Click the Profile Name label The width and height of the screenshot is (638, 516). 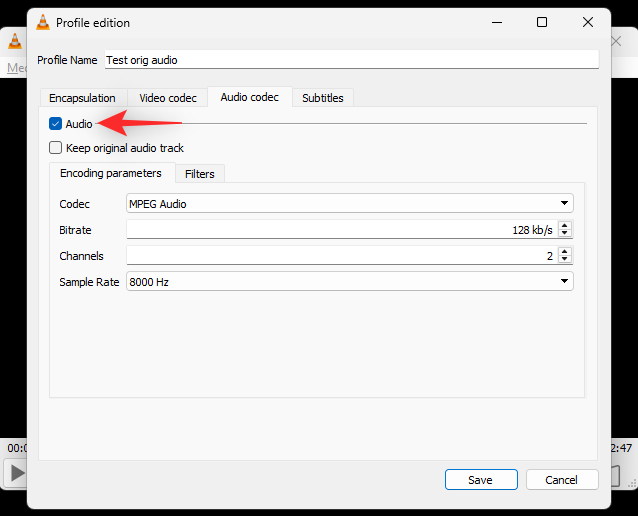click(67, 60)
